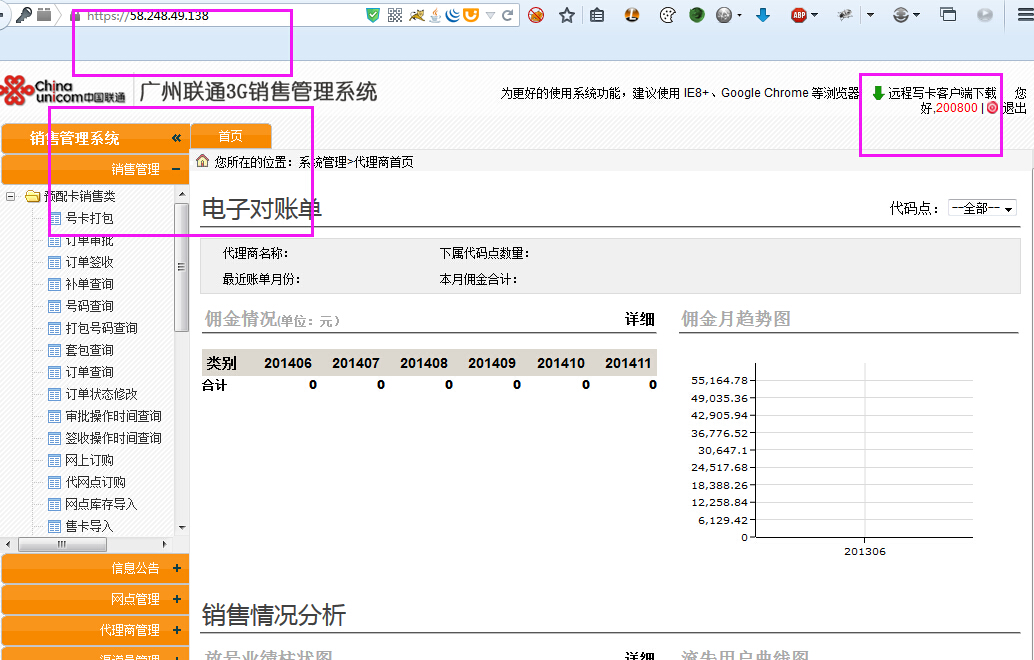Open the Firebug dropdown arrow

point(870,15)
